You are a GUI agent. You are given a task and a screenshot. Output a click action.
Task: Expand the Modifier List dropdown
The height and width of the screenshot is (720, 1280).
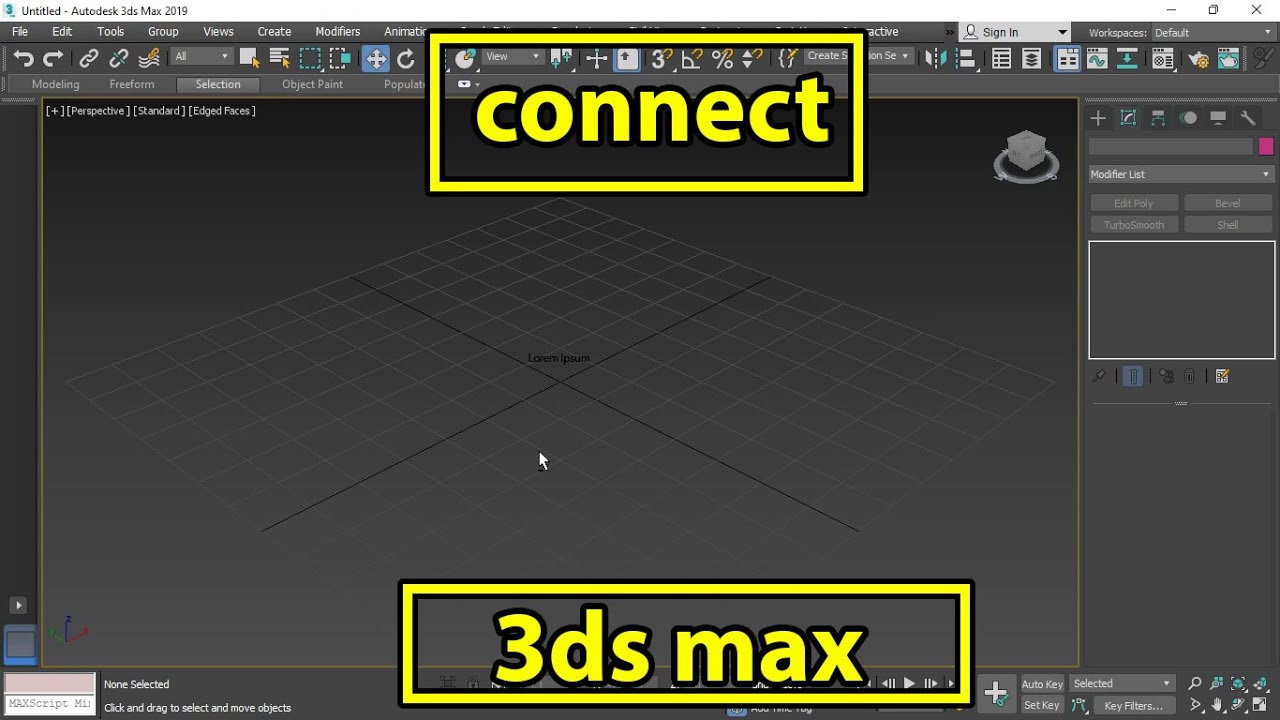point(1180,174)
